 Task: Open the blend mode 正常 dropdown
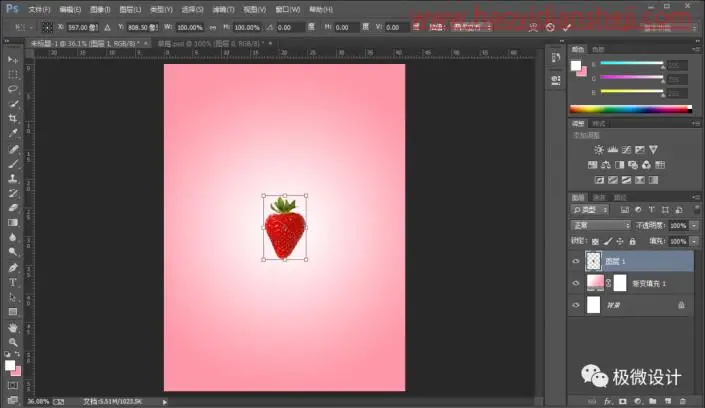[601, 225]
